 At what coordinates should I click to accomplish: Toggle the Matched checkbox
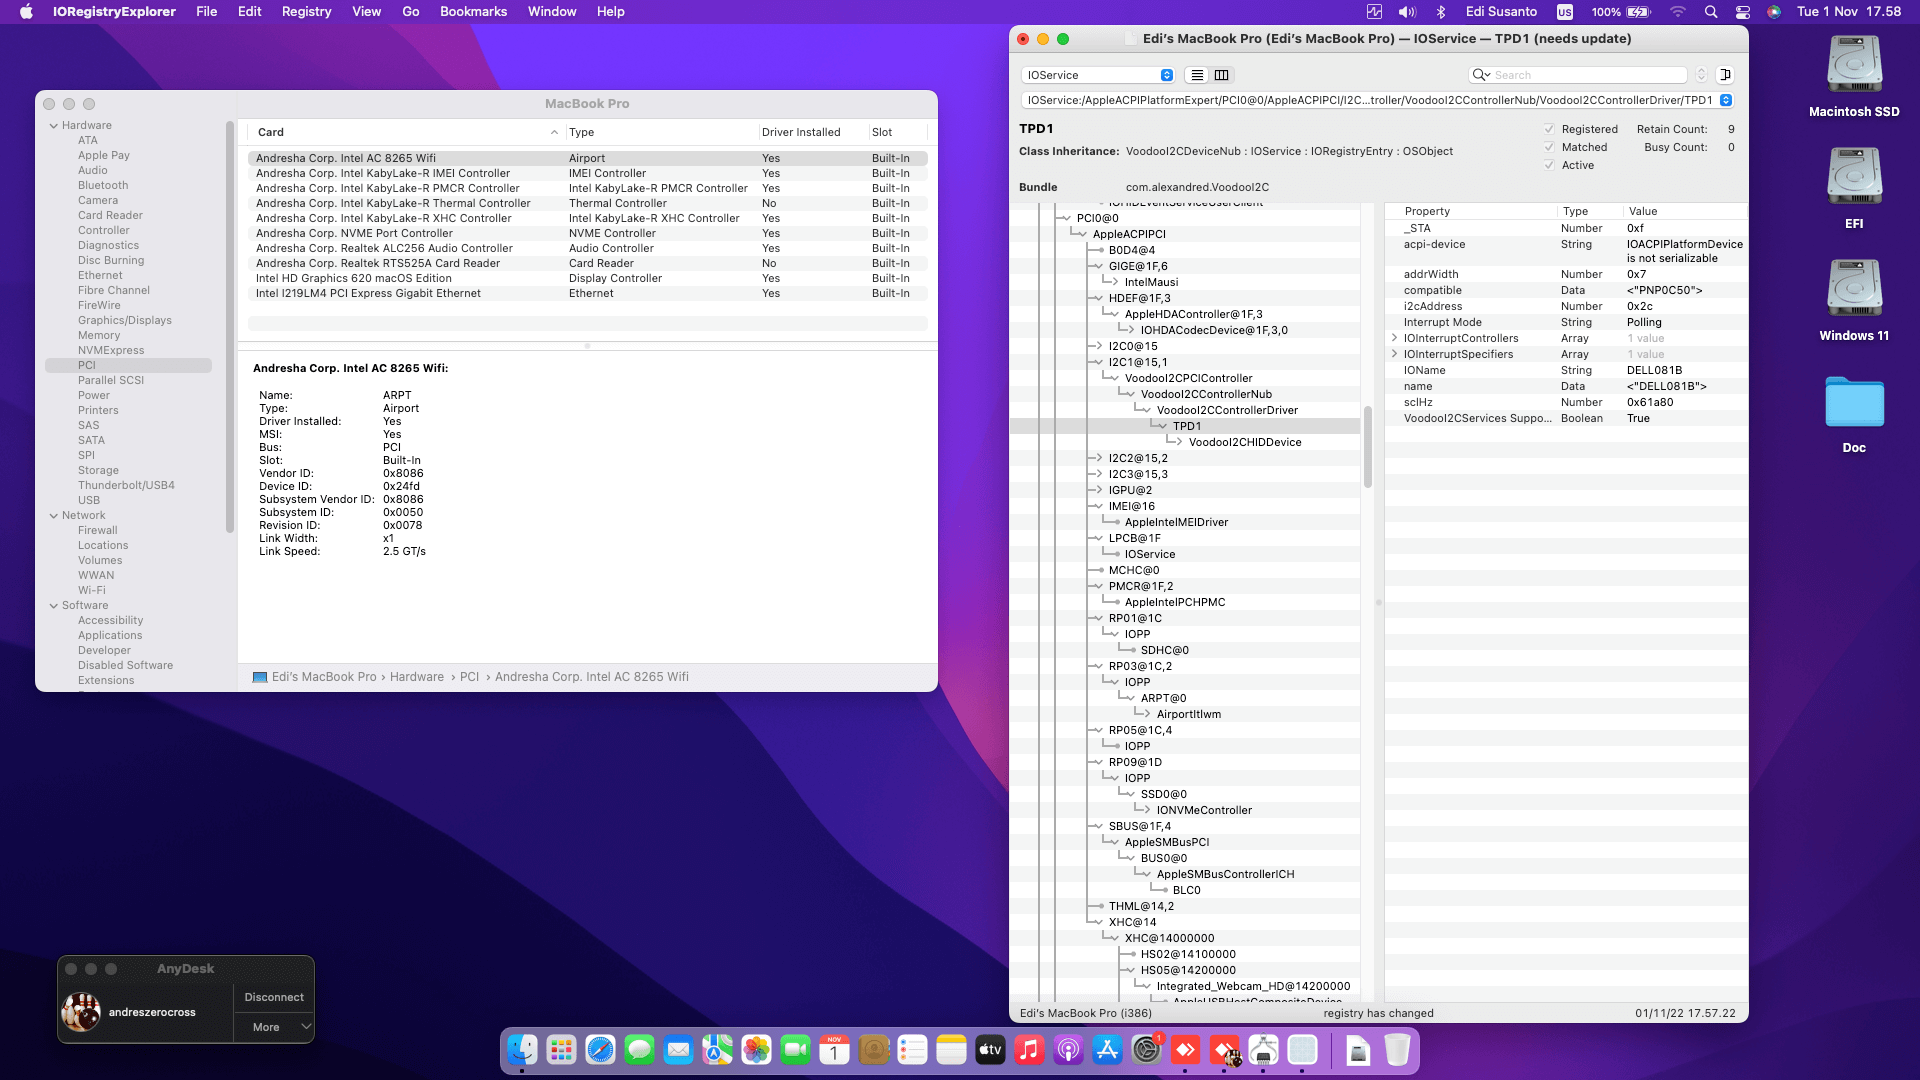coord(1549,147)
